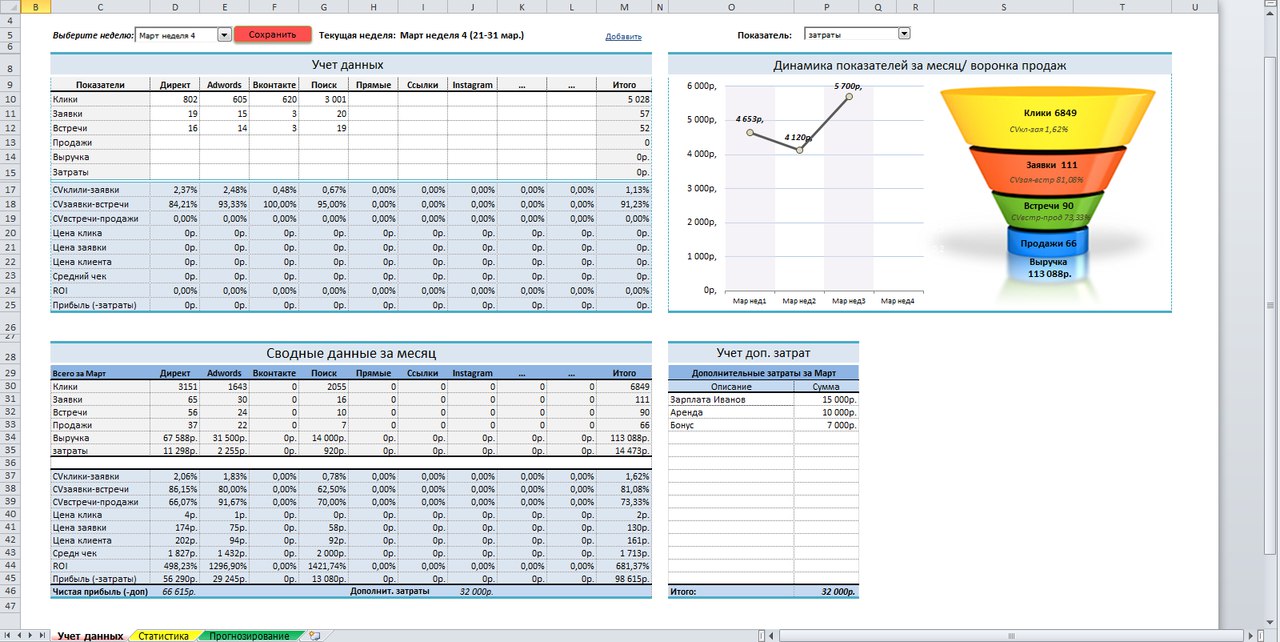
Task: Select column header S
Action: click(1002, 7)
